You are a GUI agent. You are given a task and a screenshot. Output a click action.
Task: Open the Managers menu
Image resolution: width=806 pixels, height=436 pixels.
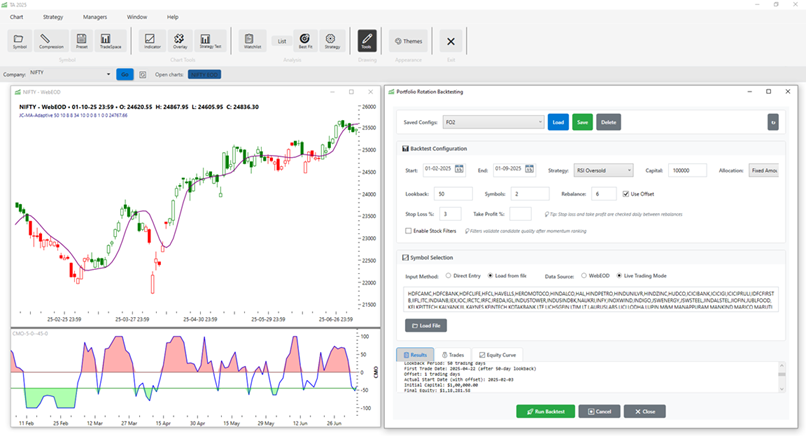point(95,17)
